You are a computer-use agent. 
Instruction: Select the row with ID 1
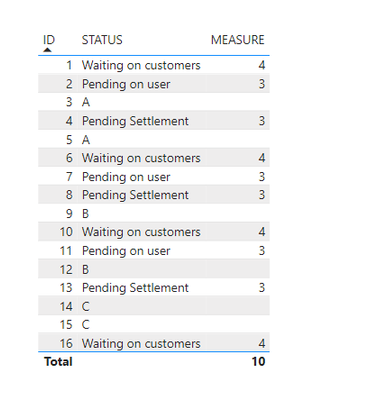pos(154,65)
